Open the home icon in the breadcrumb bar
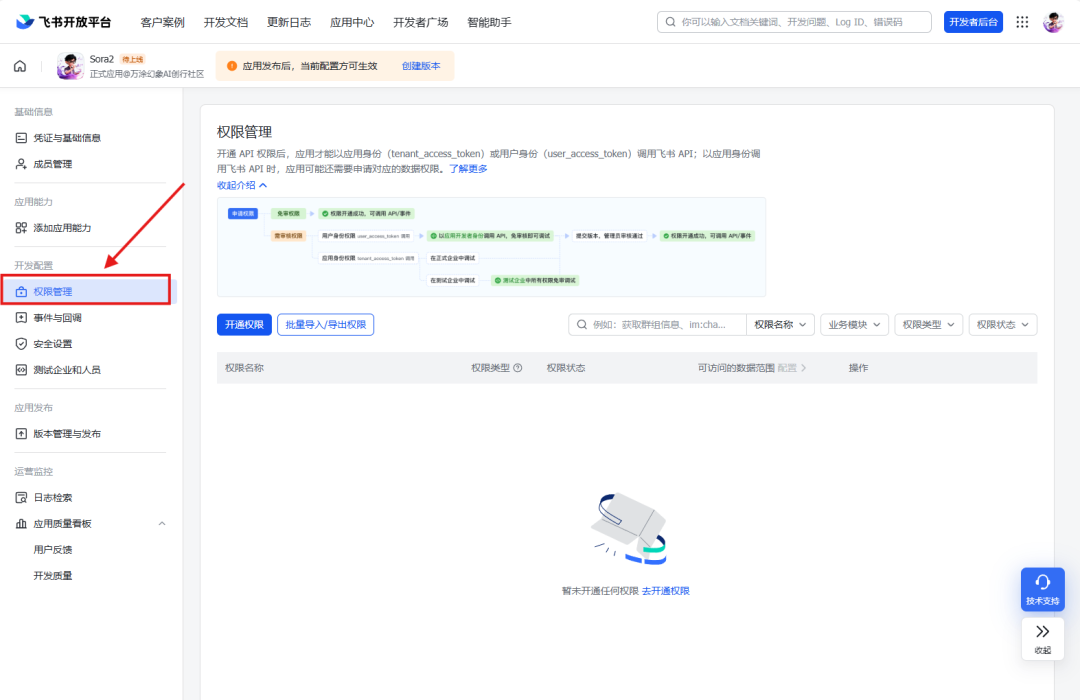Viewport: 1080px width, 700px height. (20, 66)
